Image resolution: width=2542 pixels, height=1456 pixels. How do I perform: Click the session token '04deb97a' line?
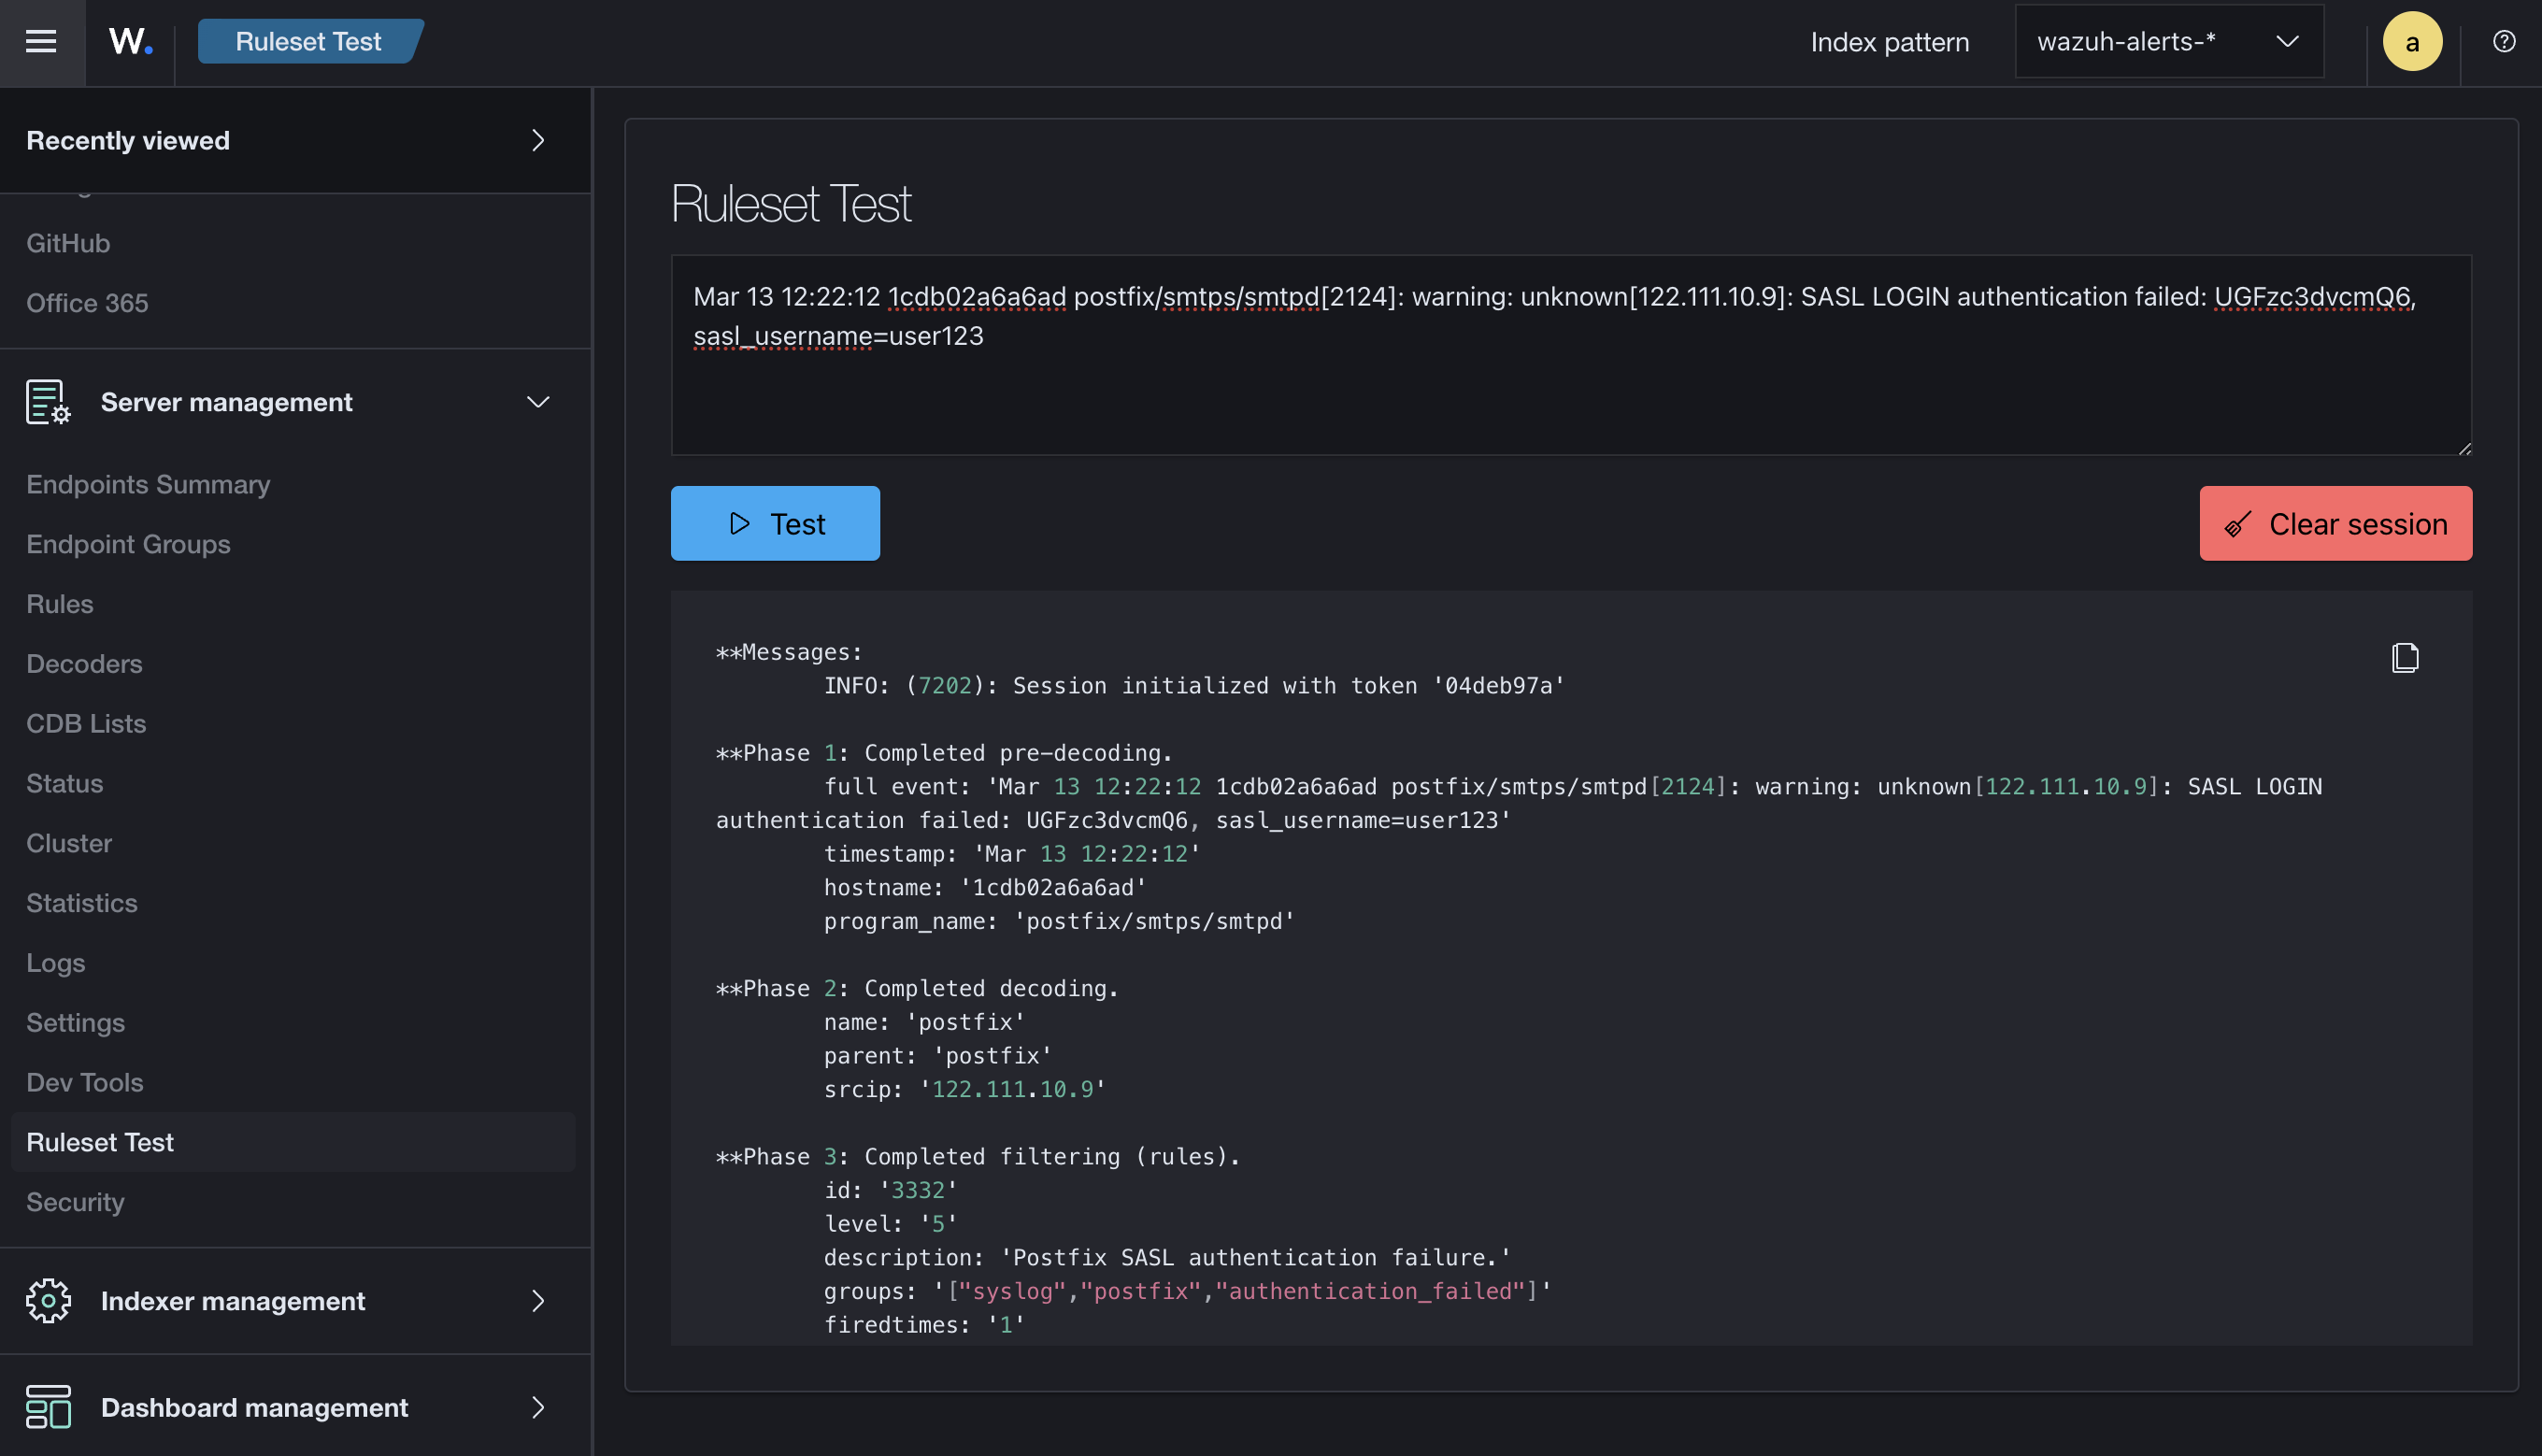(1194, 686)
